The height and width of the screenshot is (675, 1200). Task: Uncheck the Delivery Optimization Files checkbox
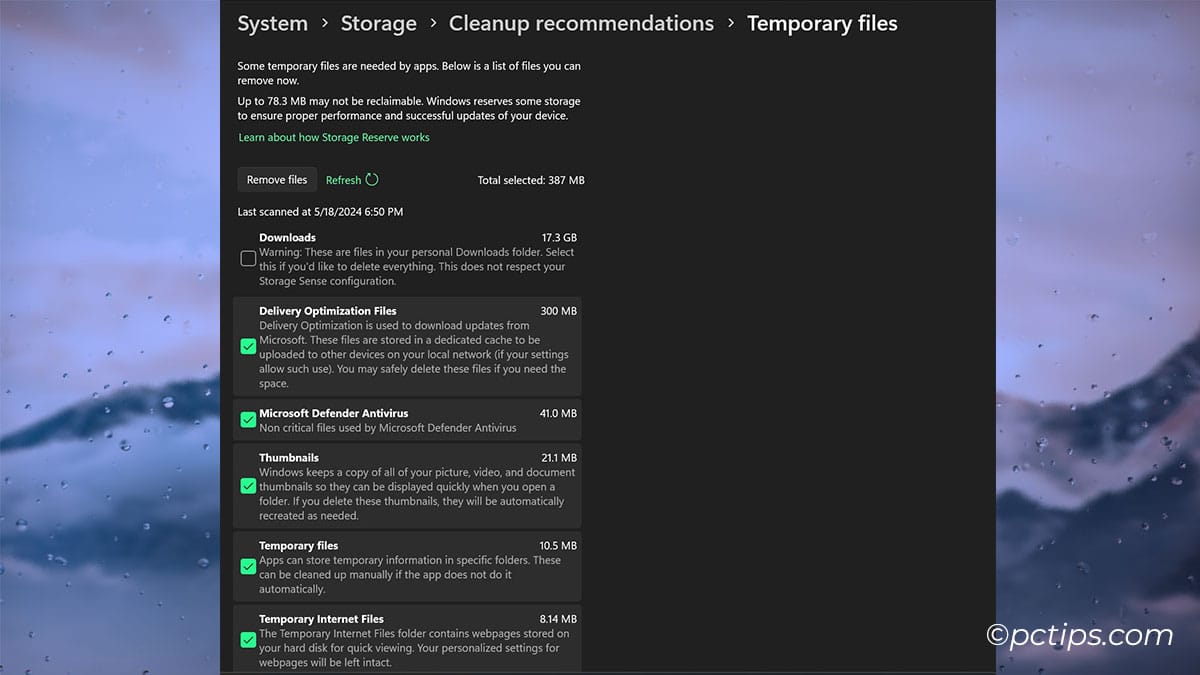(x=247, y=346)
